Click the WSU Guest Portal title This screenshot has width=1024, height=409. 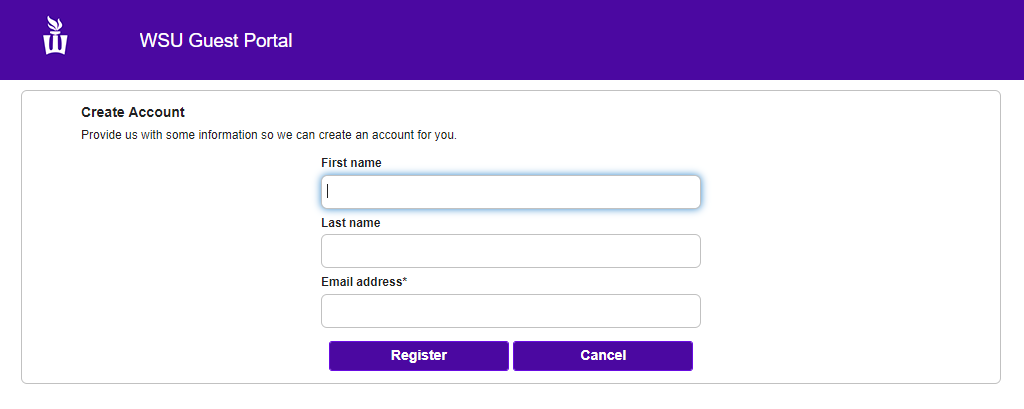pyautogui.click(x=216, y=41)
